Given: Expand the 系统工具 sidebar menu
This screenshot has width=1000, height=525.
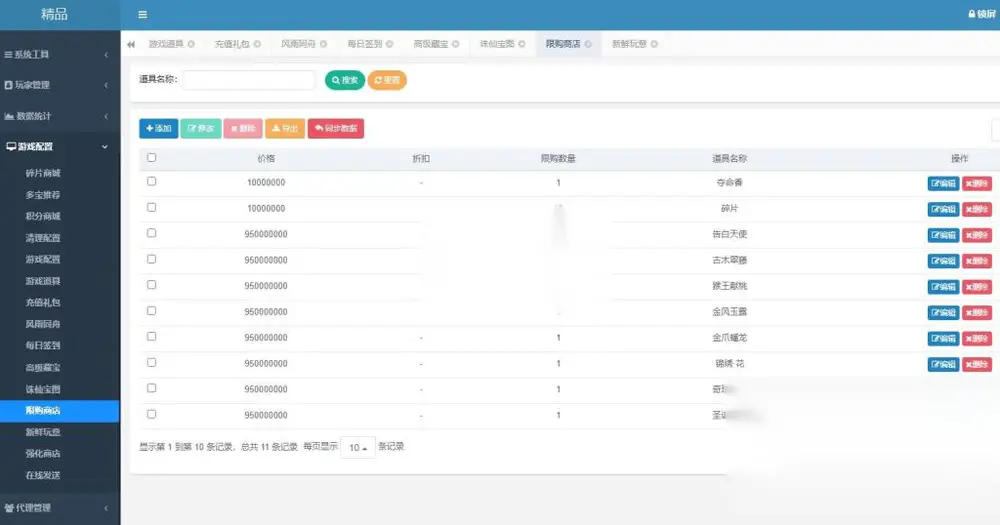Looking at the screenshot, I should pos(59,55).
